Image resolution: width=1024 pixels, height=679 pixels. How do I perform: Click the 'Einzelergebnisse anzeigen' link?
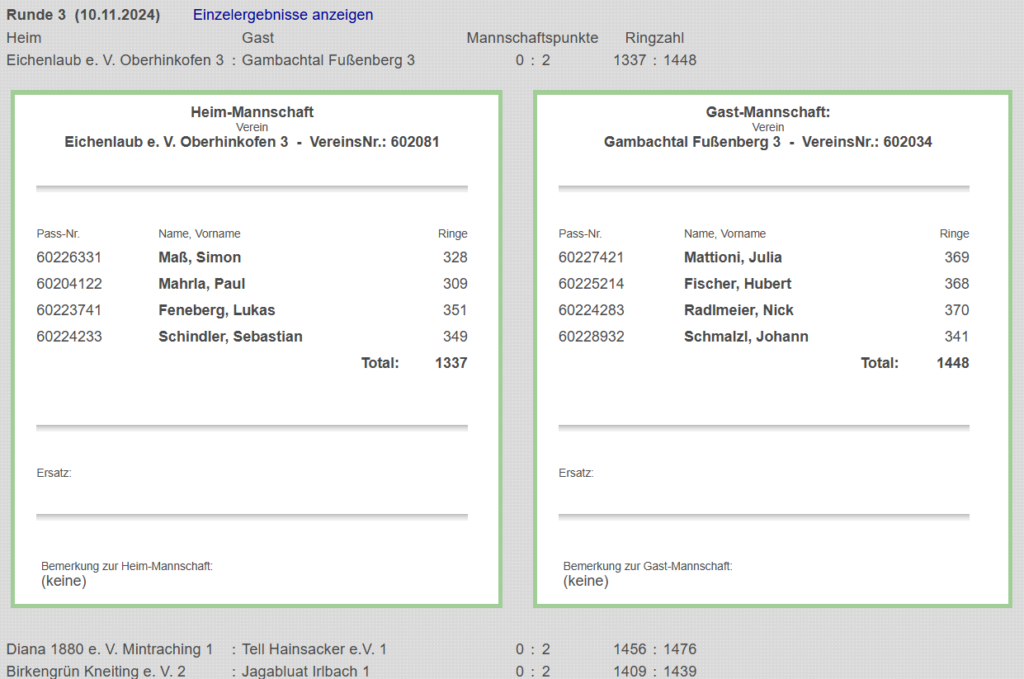click(x=283, y=15)
